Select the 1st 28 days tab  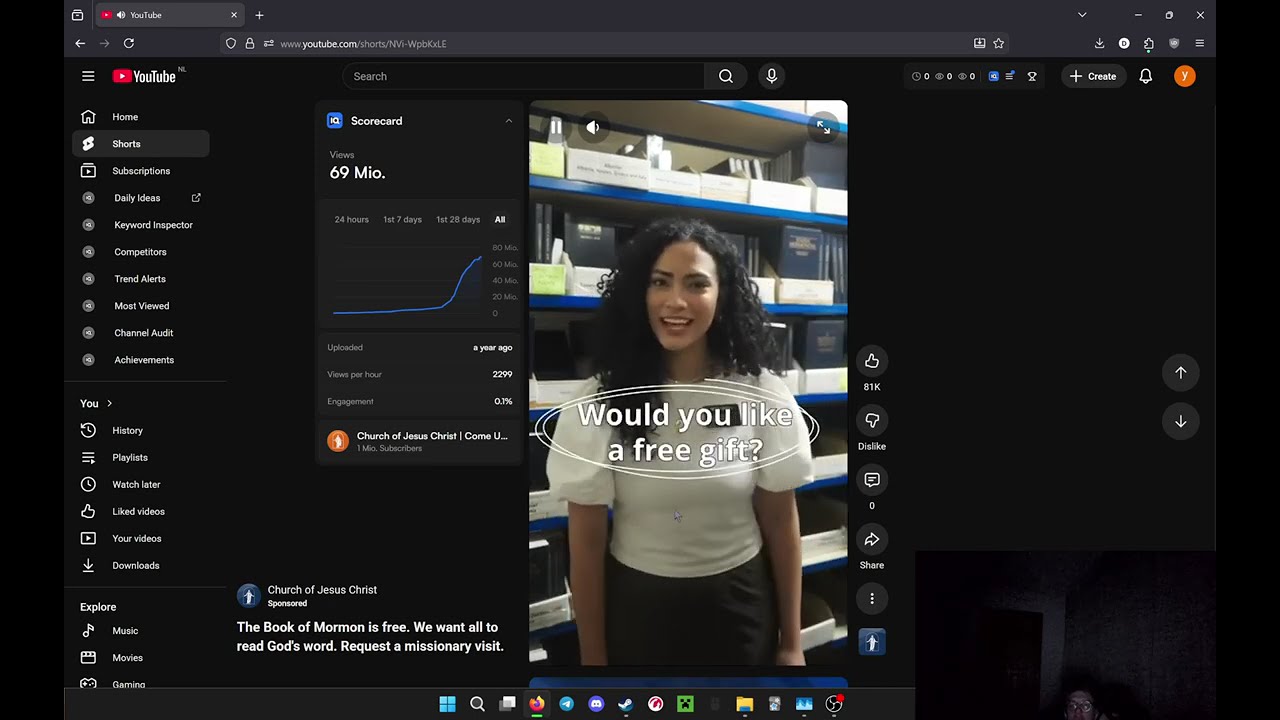458,219
